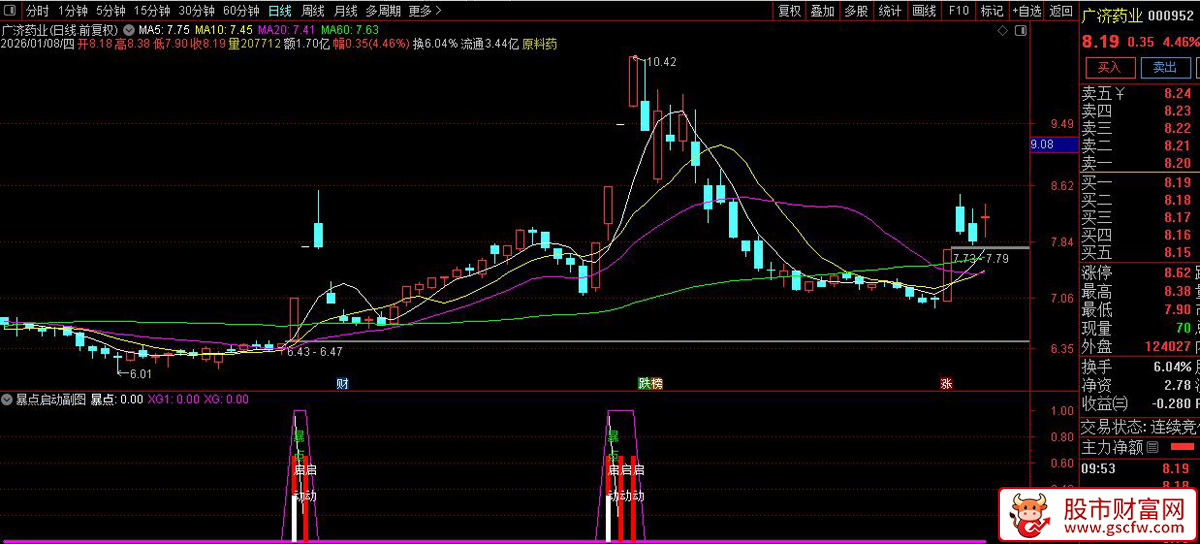1200x544 pixels.
Task: Click the blue 9.08 price axis marker
Action: 1042,145
